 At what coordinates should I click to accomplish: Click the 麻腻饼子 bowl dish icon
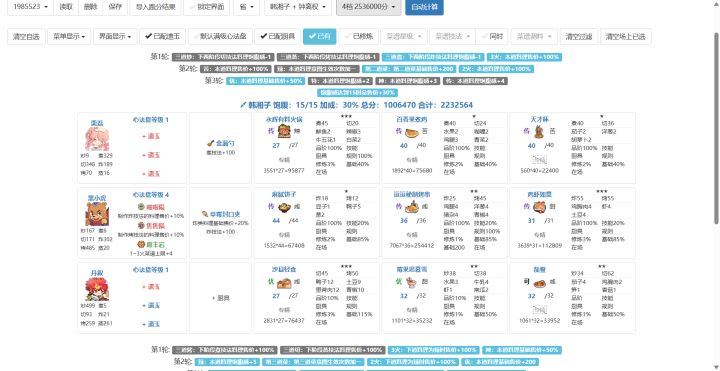click(x=284, y=207)
